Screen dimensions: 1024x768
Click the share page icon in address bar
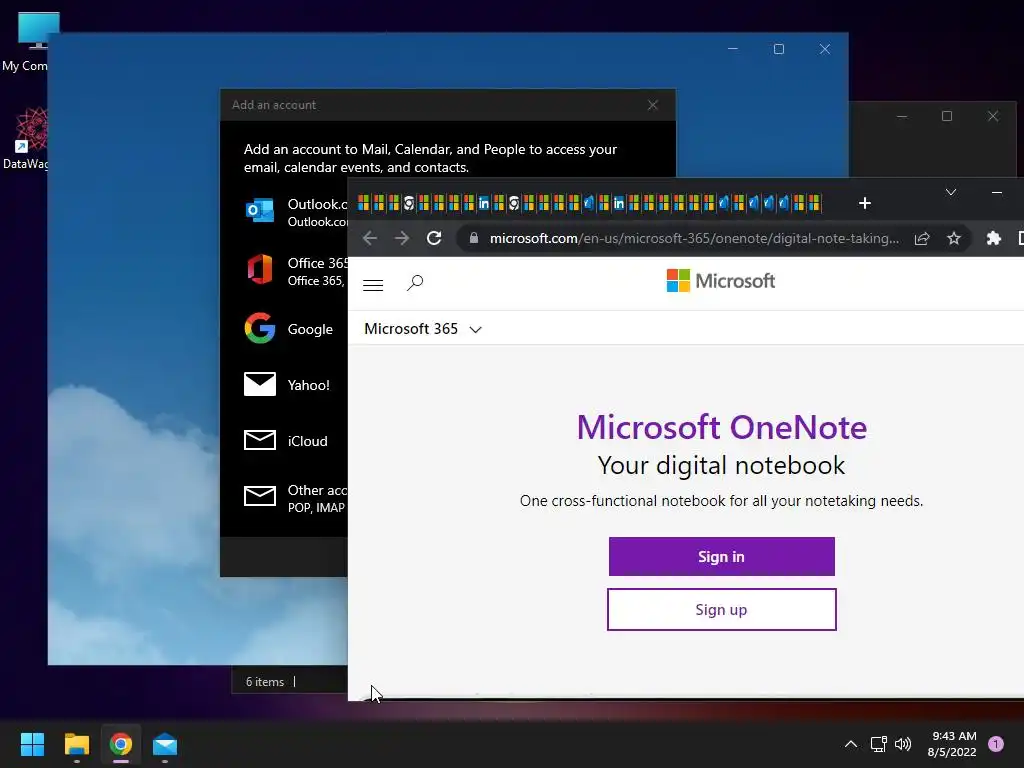click(x=921, y=238)
